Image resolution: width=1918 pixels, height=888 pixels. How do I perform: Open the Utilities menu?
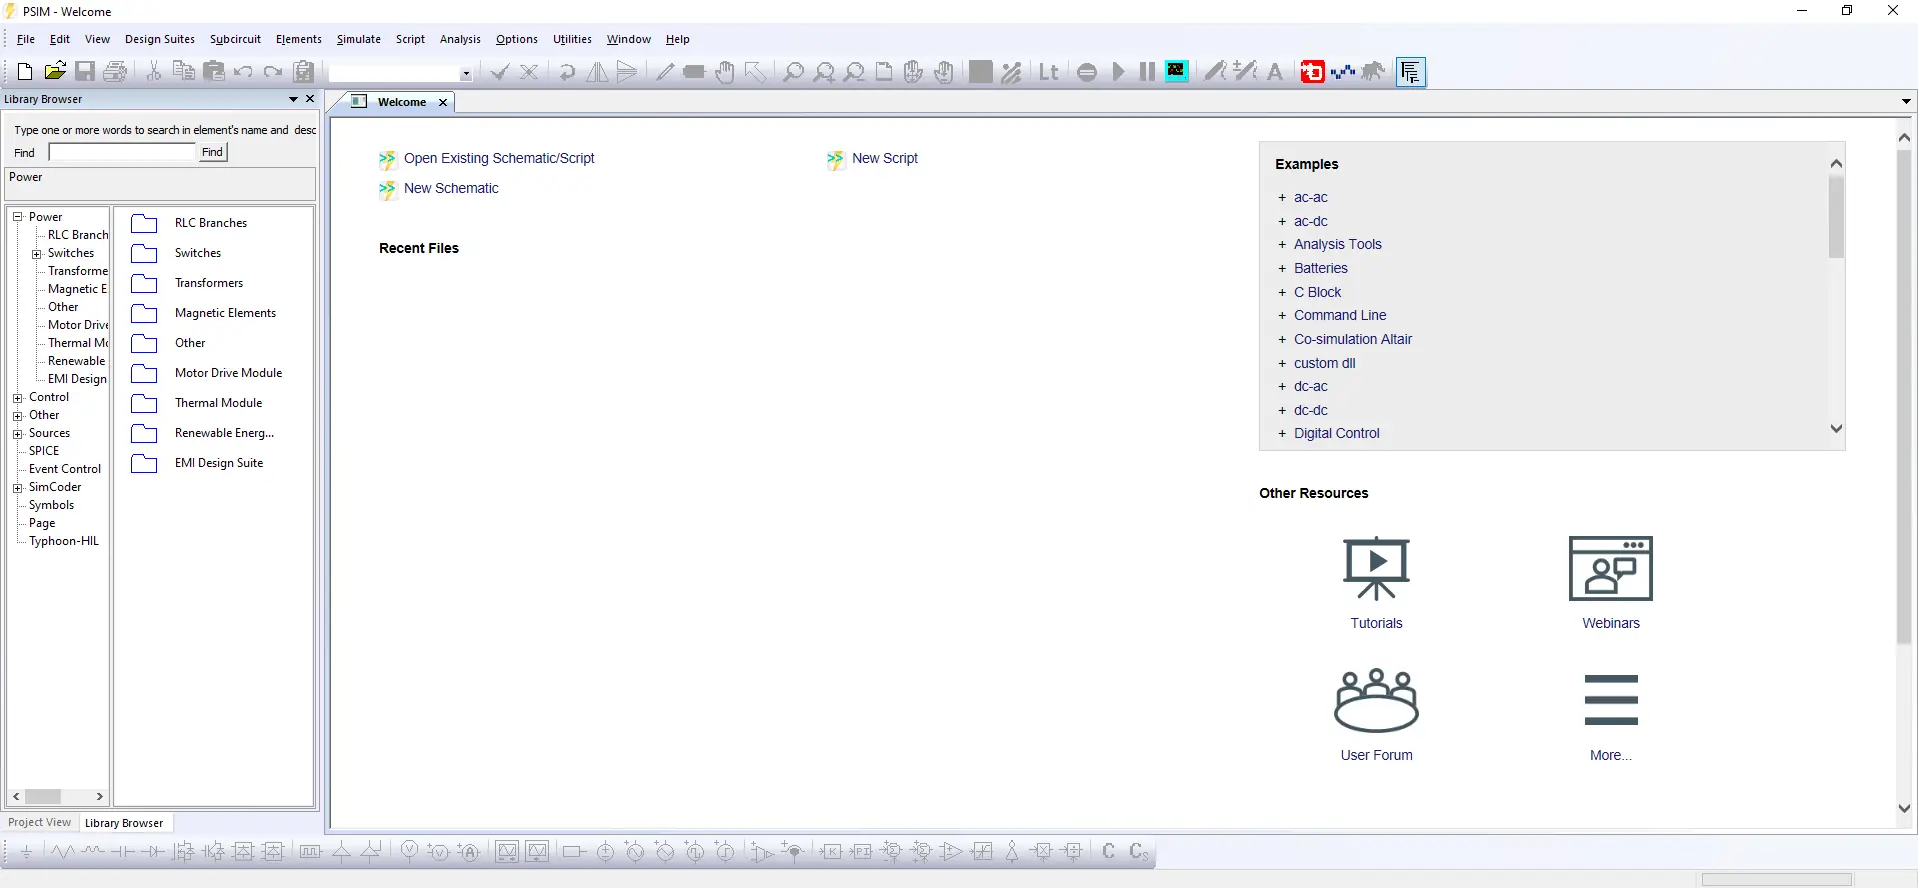[x=572, y=39]
